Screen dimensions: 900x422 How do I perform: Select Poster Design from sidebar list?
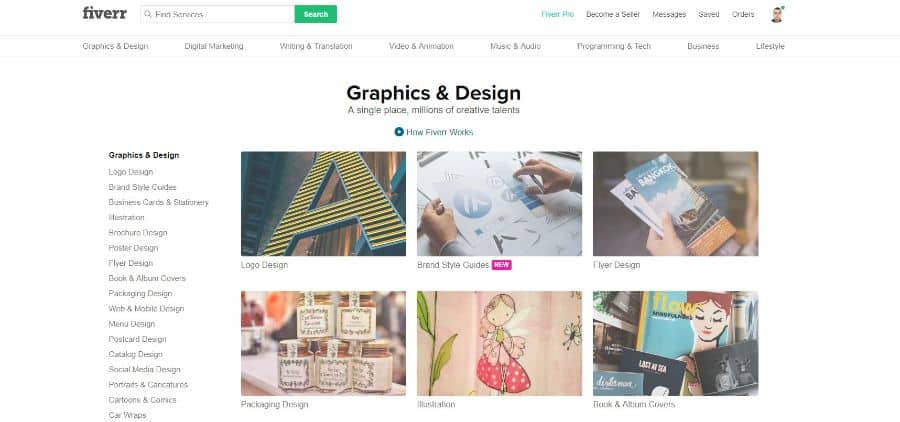133,248
